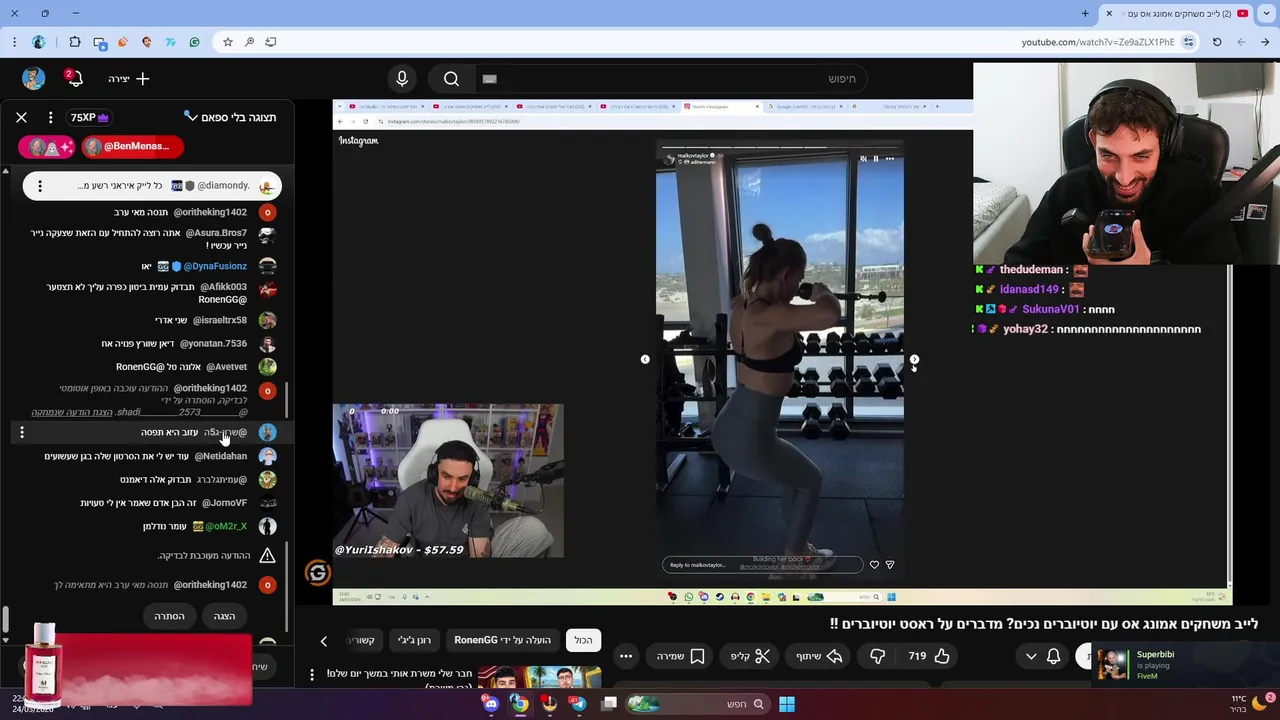
Task: Dislike the video thumbs down
Action: coord(877,656)
